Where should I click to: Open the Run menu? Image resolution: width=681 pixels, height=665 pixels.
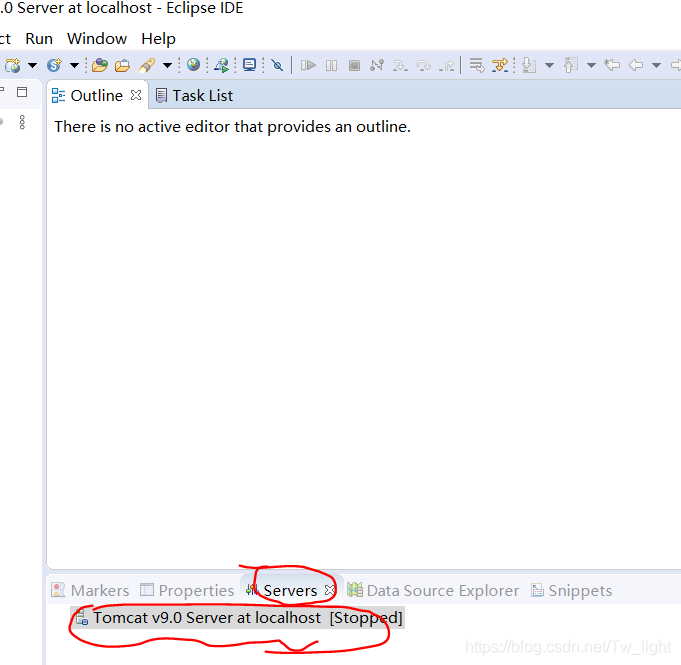(x=39, y=39)
